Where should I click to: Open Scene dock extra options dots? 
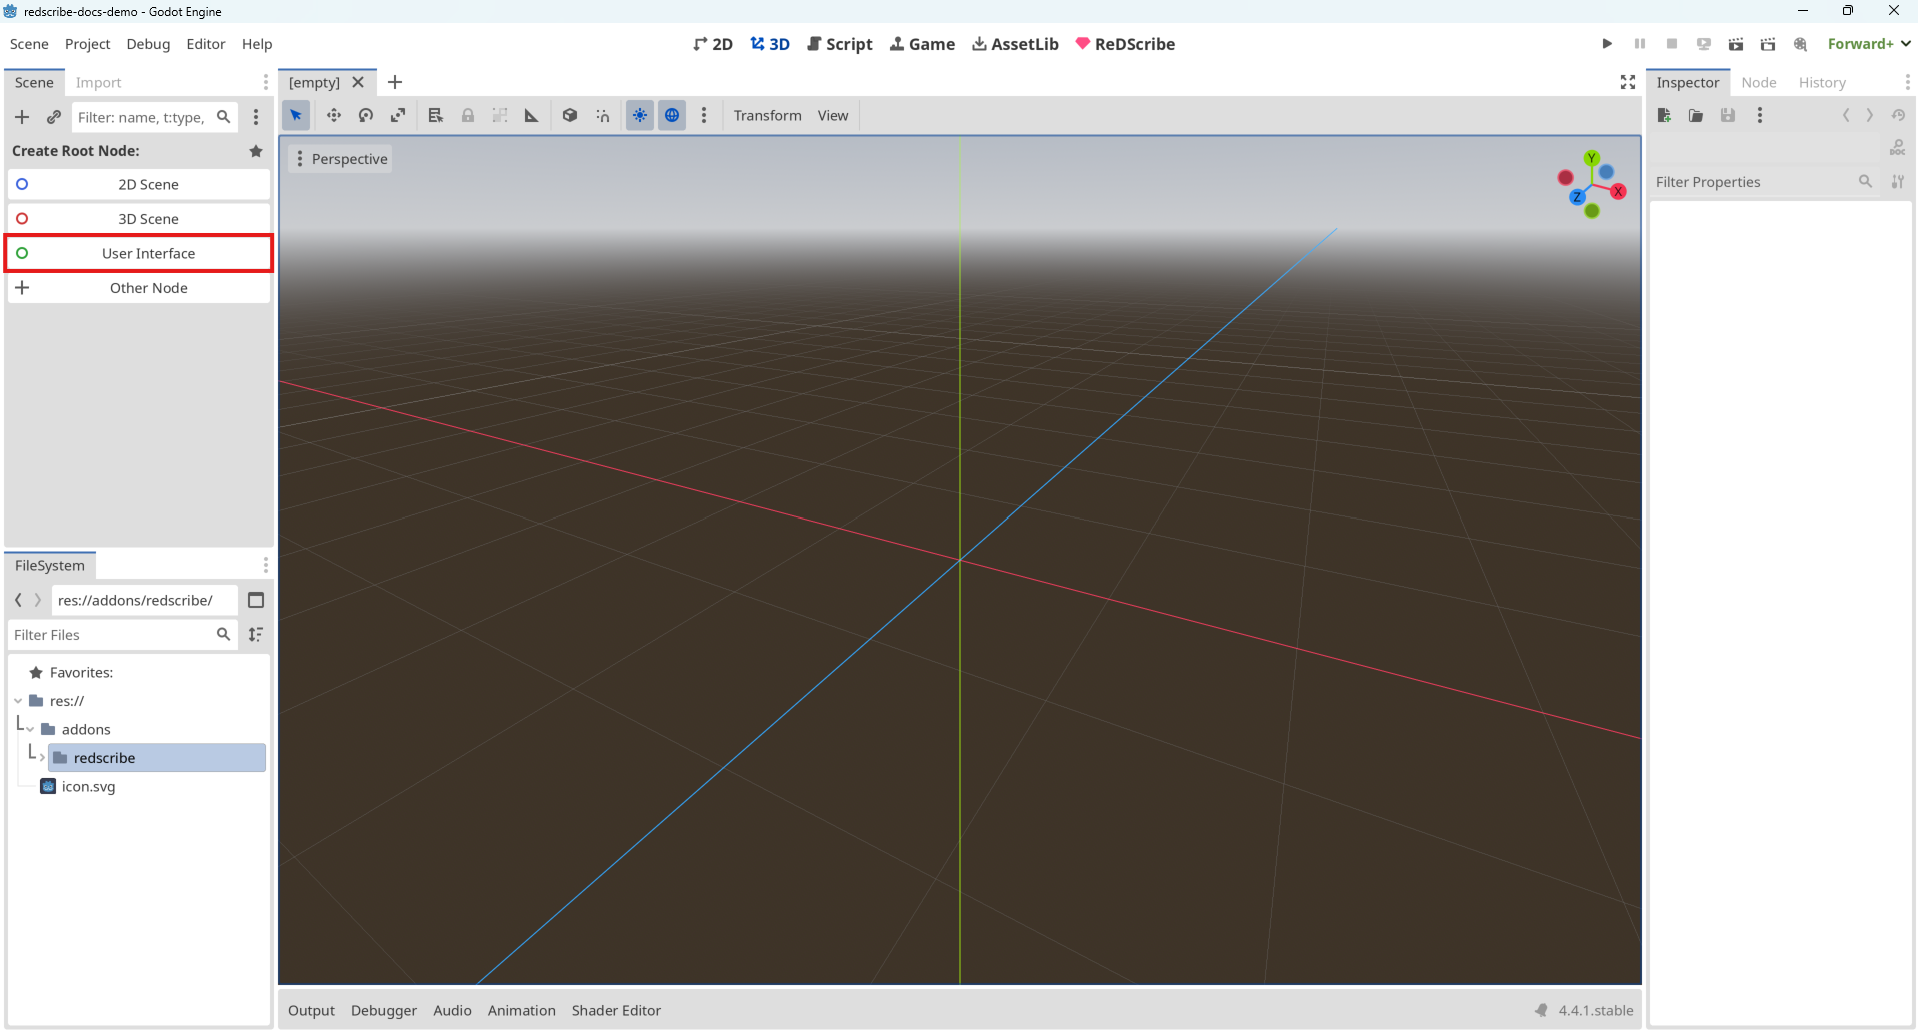click(x=256, y=117)
